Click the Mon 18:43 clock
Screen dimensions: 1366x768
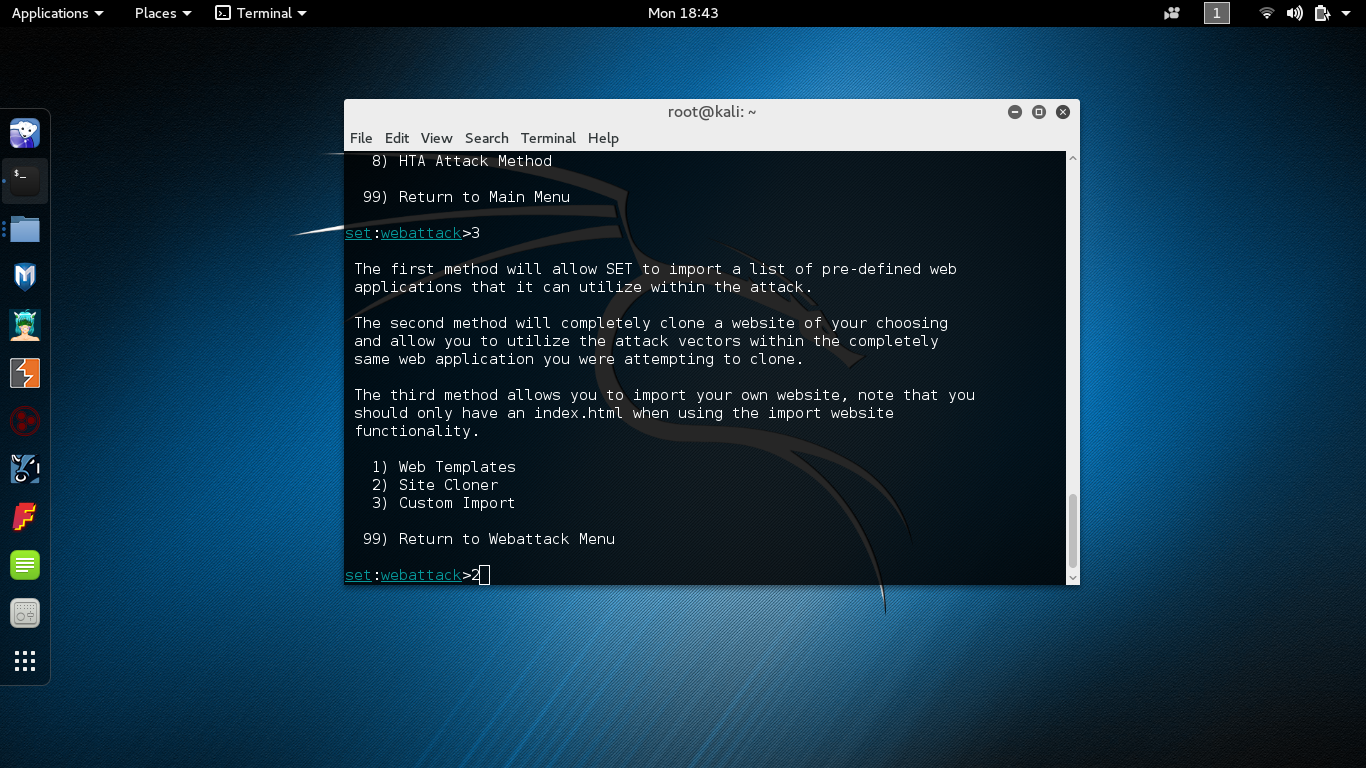(x=683, y=13)
